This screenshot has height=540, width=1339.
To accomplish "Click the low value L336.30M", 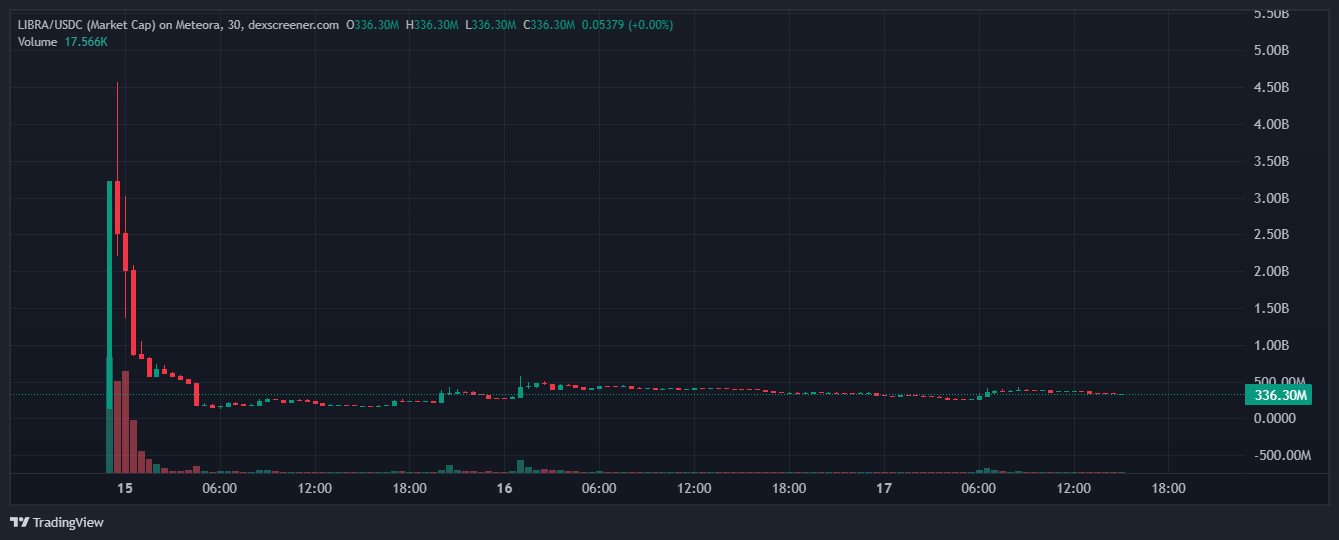I will 490,24.
